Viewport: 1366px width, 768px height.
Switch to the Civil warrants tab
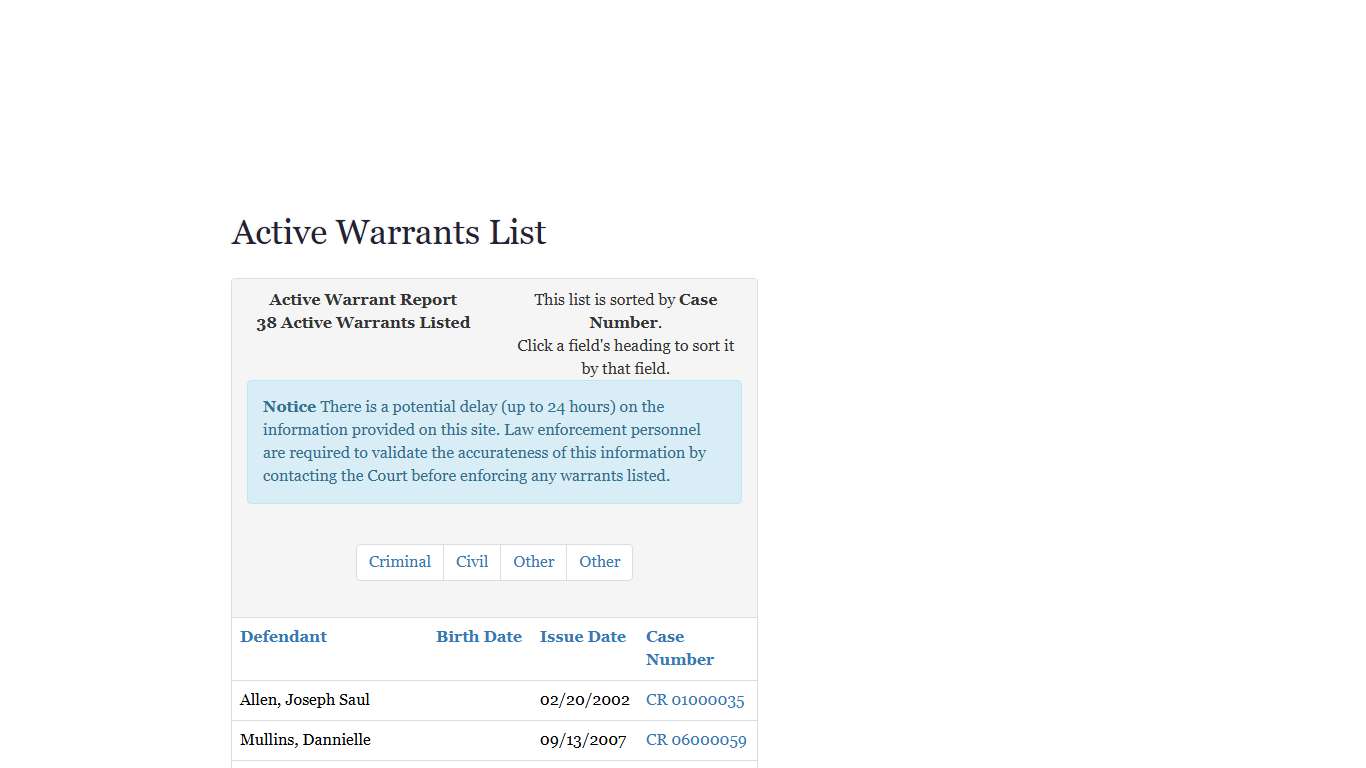click(x=471, y=562)
